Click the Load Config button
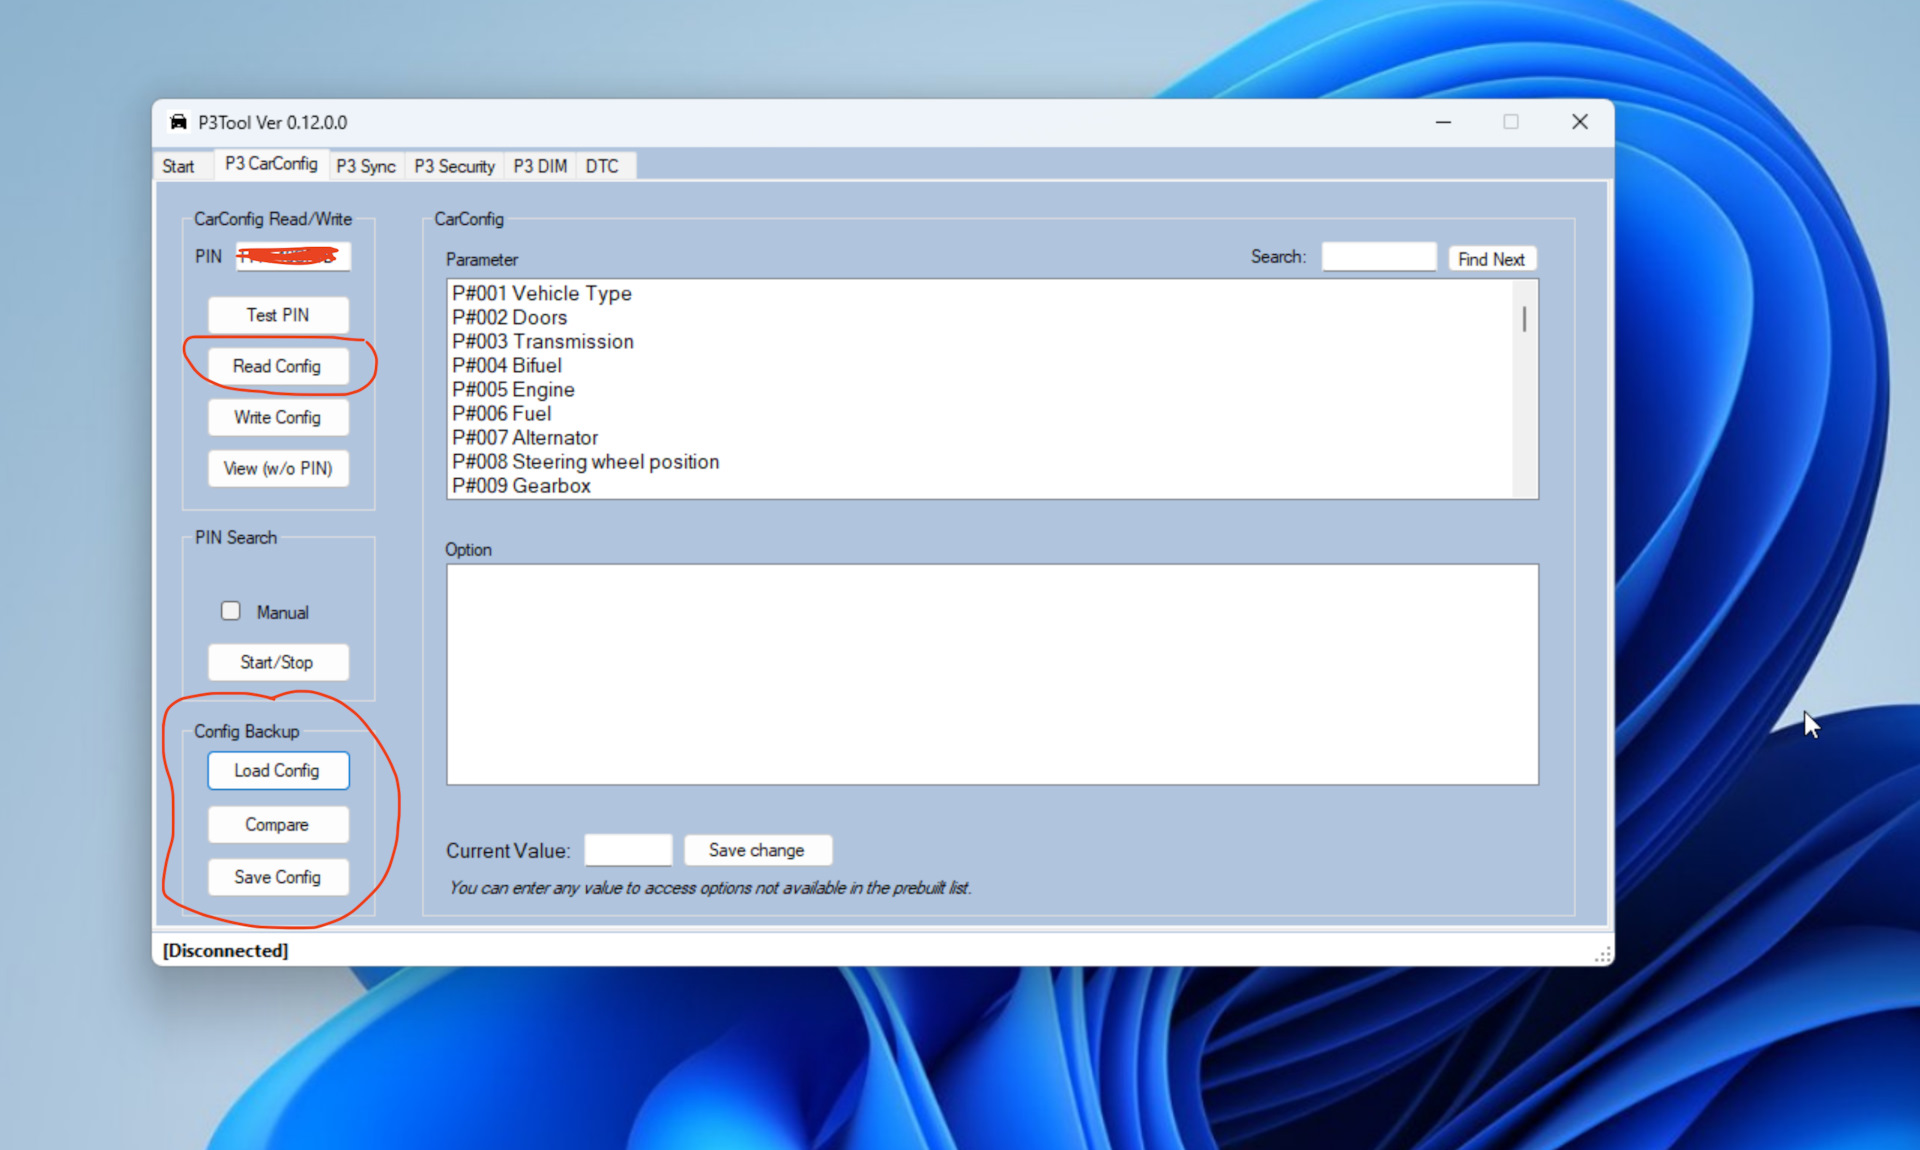The height and width of the screenshot is (1150, 1920). pyautogui.click(x=277, y=770)
